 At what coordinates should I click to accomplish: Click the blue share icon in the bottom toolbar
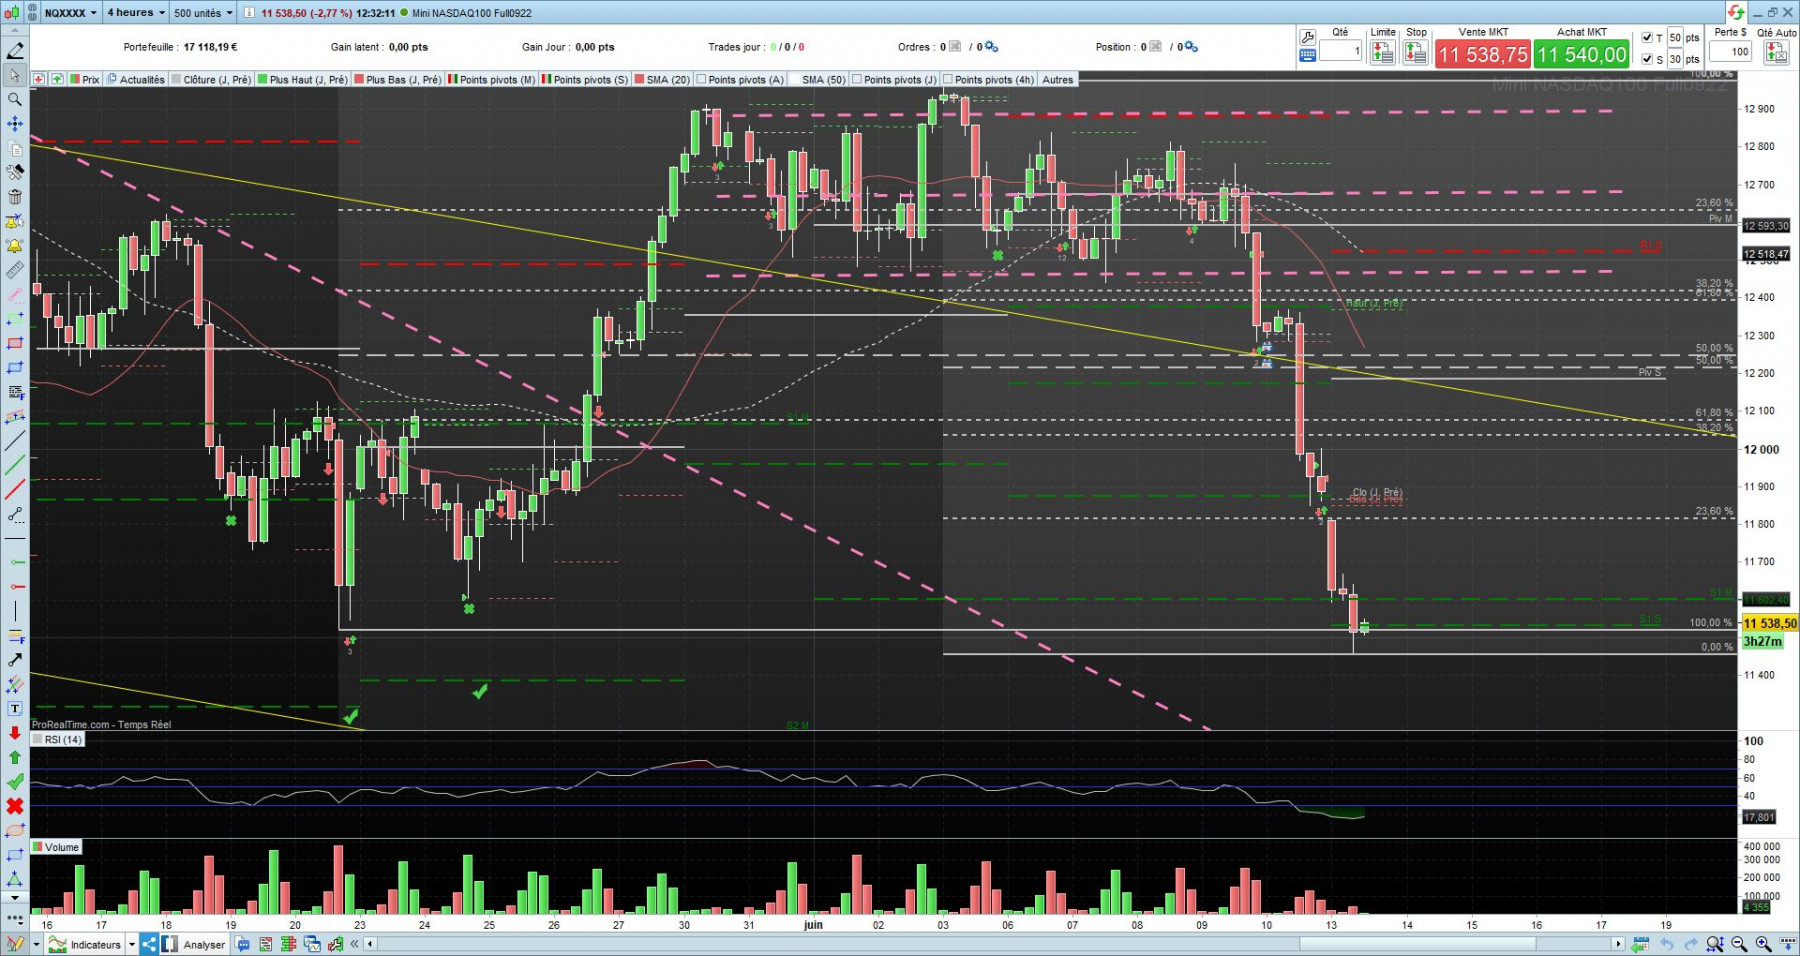point(148,944)
